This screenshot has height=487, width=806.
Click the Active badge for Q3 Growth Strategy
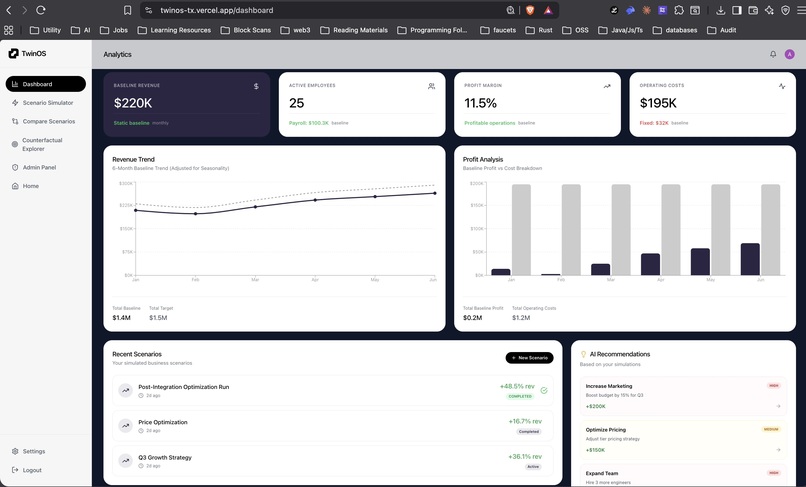533,467
